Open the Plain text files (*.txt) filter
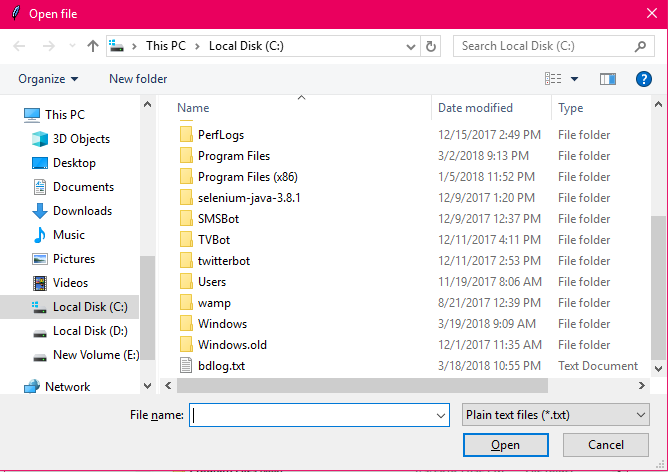668x472 pixels. pyautogui.click(x=556, y=415)
